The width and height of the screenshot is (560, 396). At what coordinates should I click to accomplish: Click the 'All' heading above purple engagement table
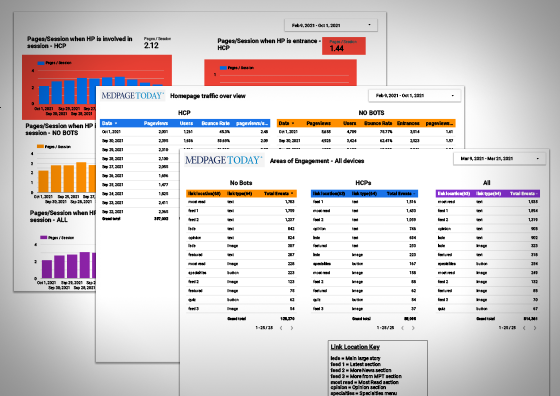click(486, 183)
